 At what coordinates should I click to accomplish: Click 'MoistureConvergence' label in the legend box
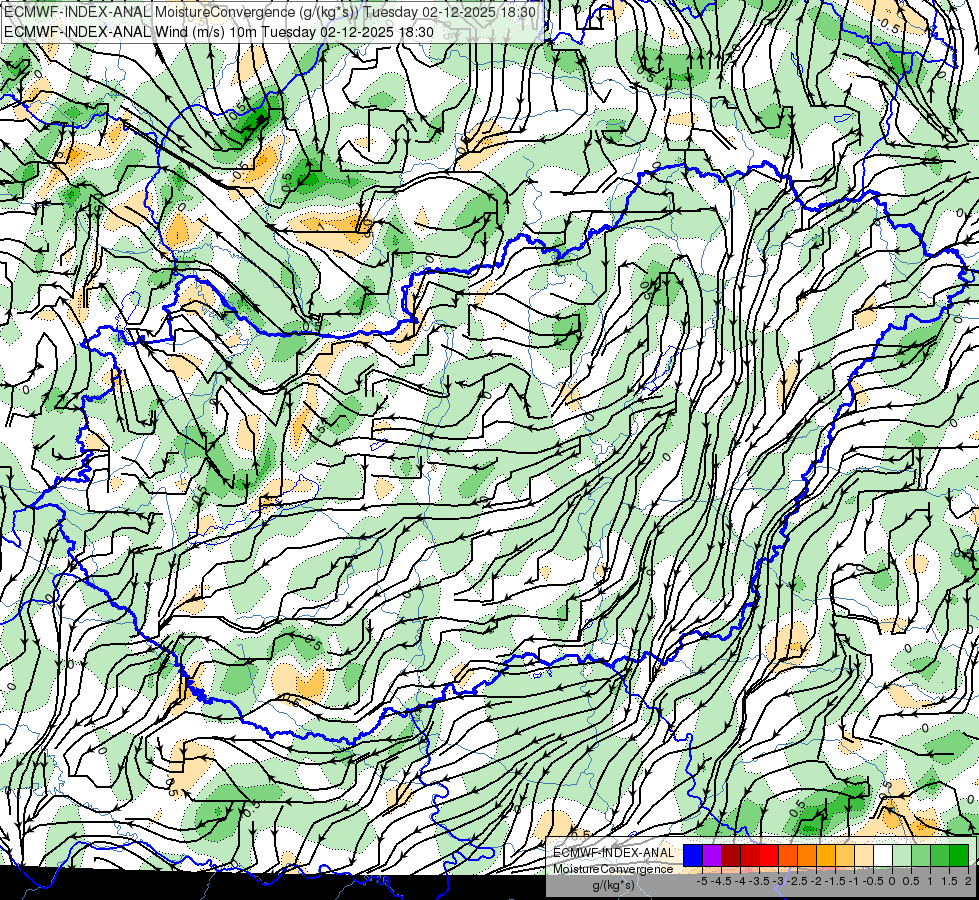(614, 869)
